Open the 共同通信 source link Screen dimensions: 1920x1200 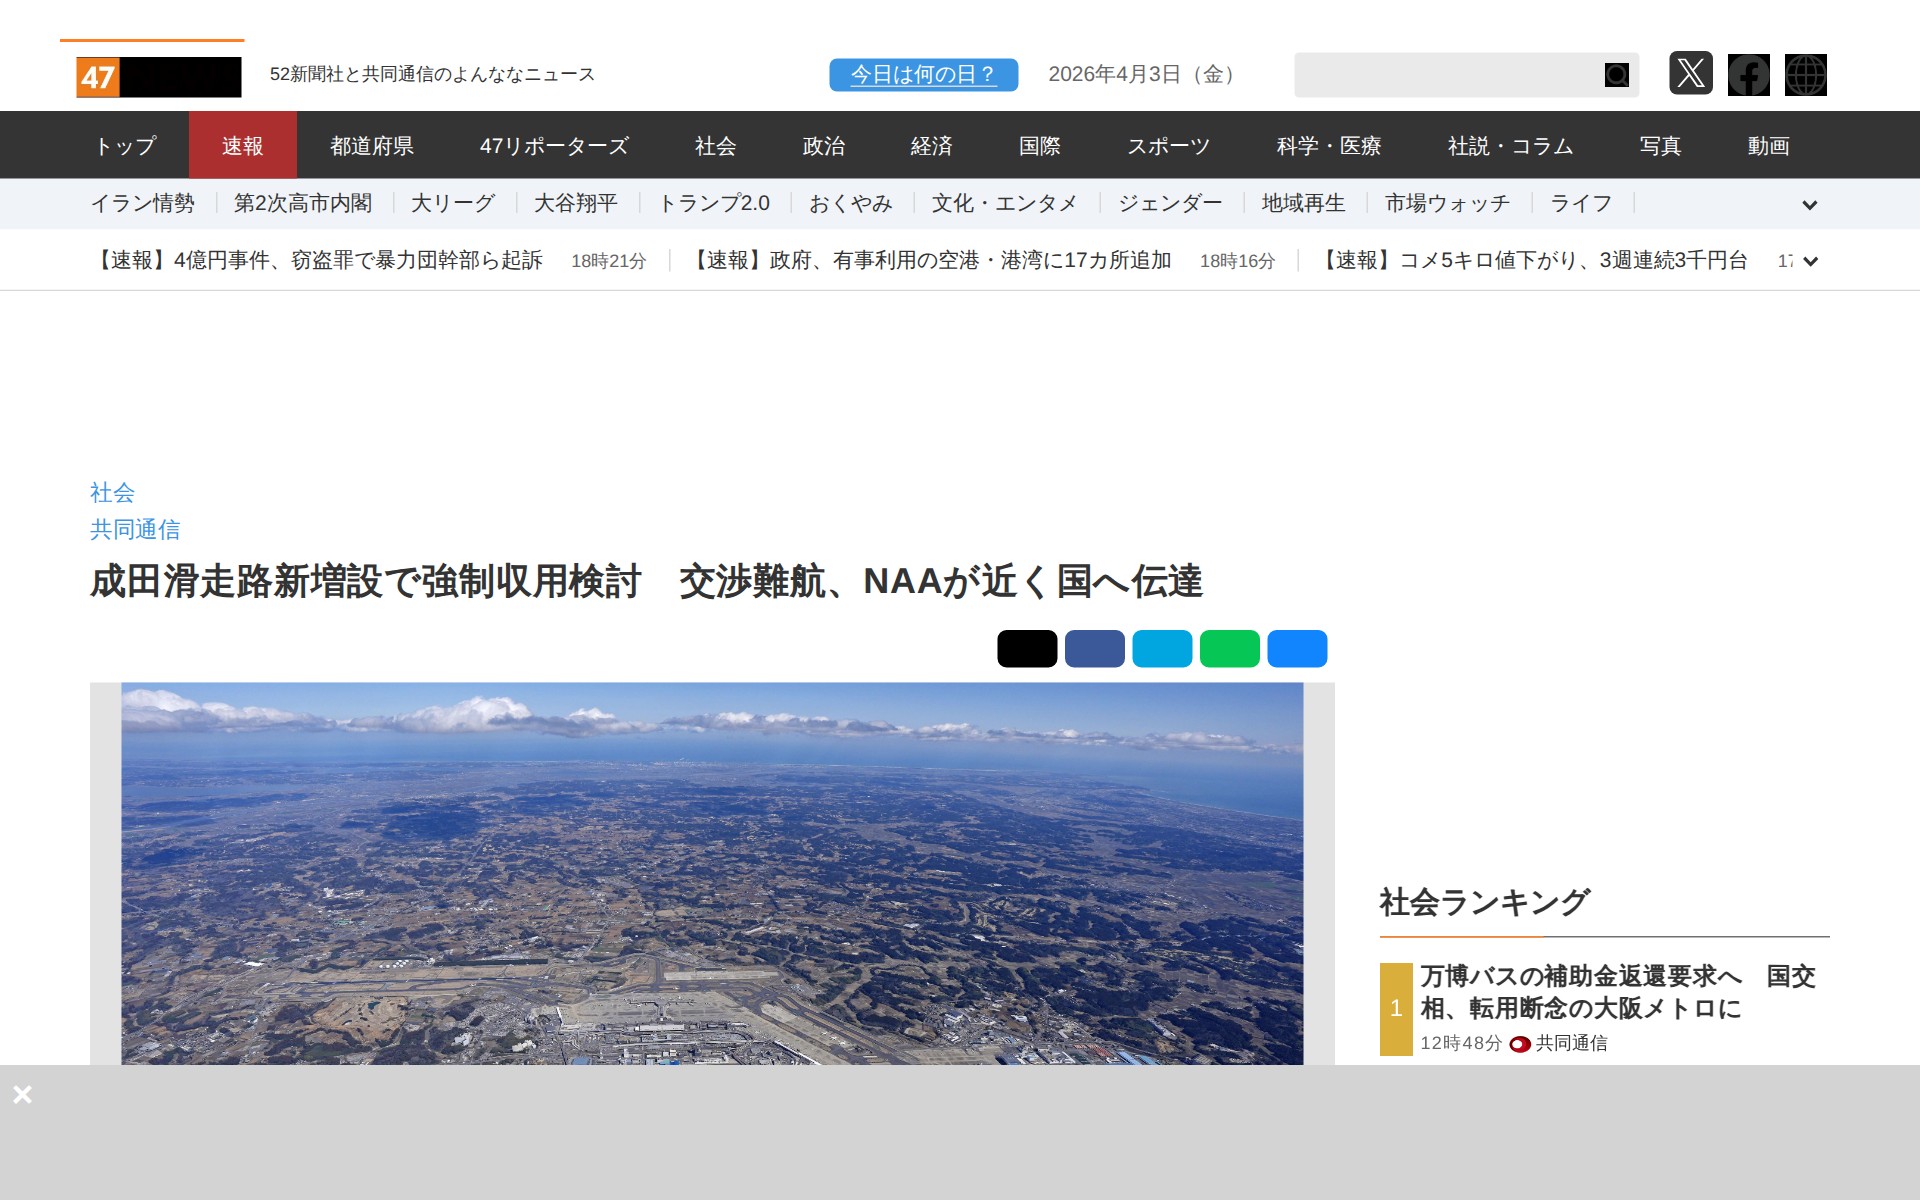click(135, 529)
